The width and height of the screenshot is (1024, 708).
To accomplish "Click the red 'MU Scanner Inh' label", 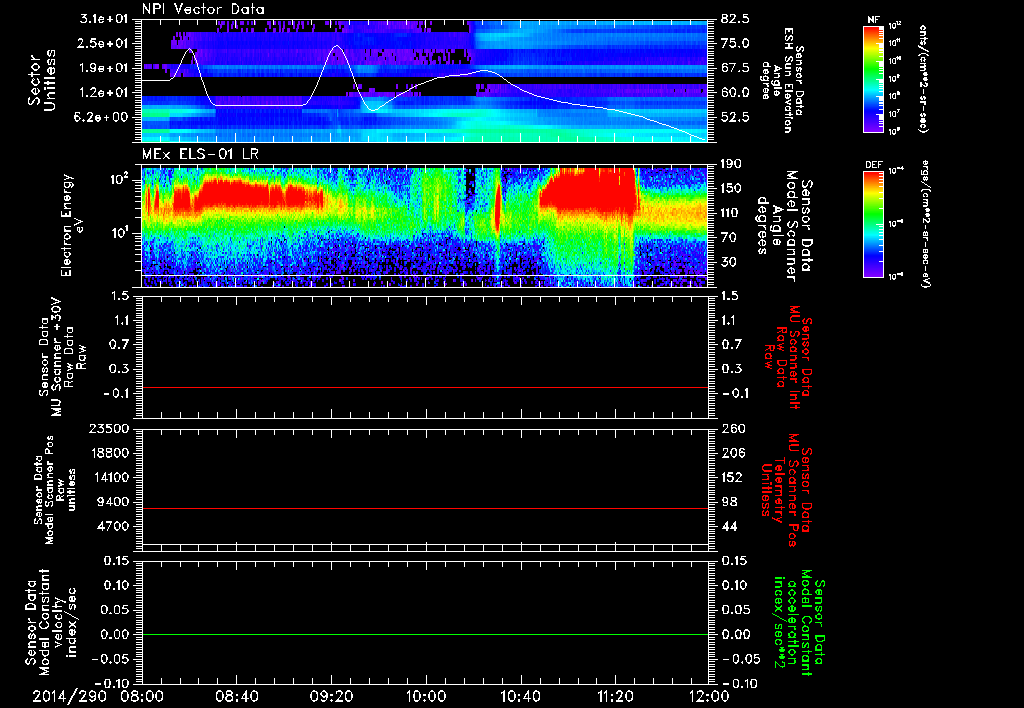I will (x=786, y=357).
